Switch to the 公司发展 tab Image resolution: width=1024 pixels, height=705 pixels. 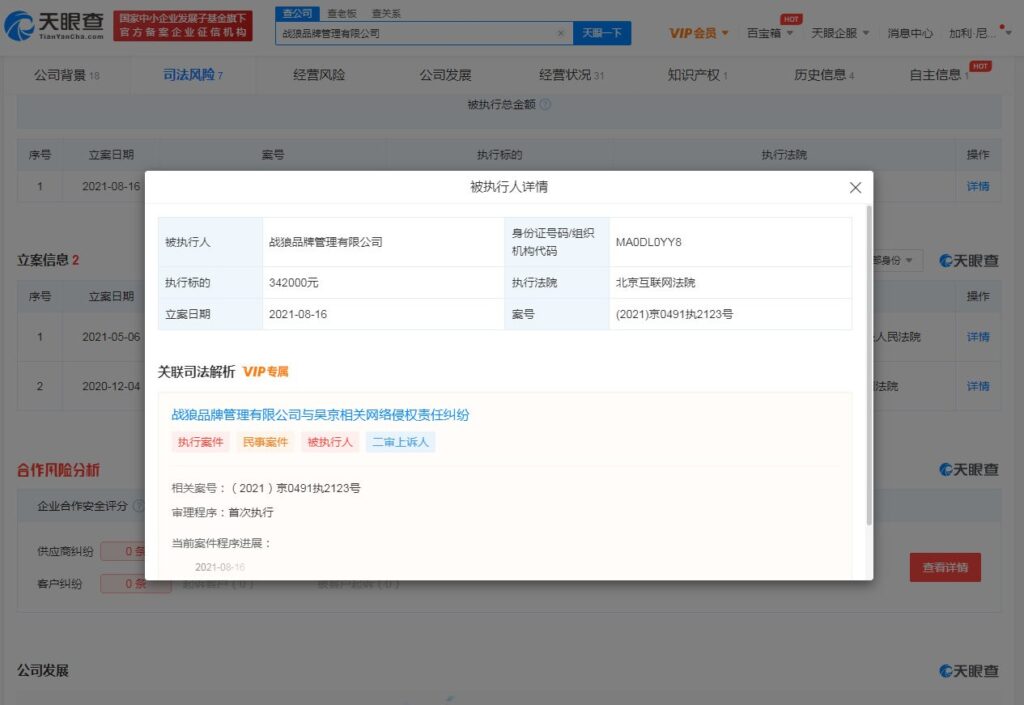[445, 75]
